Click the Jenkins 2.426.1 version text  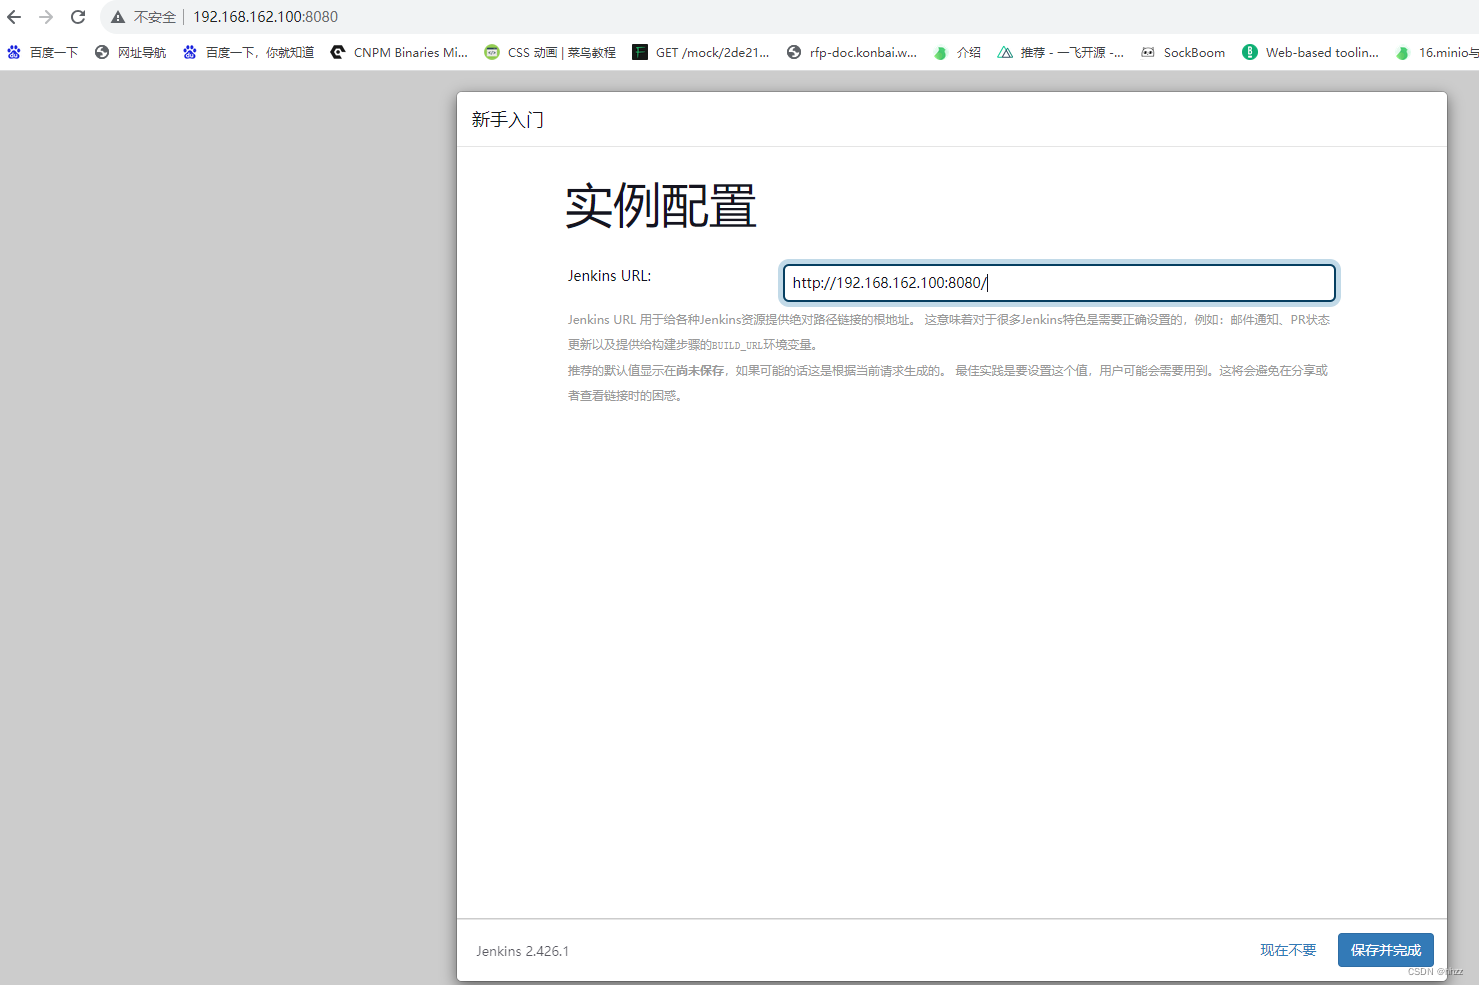click(x=522, y=951)
